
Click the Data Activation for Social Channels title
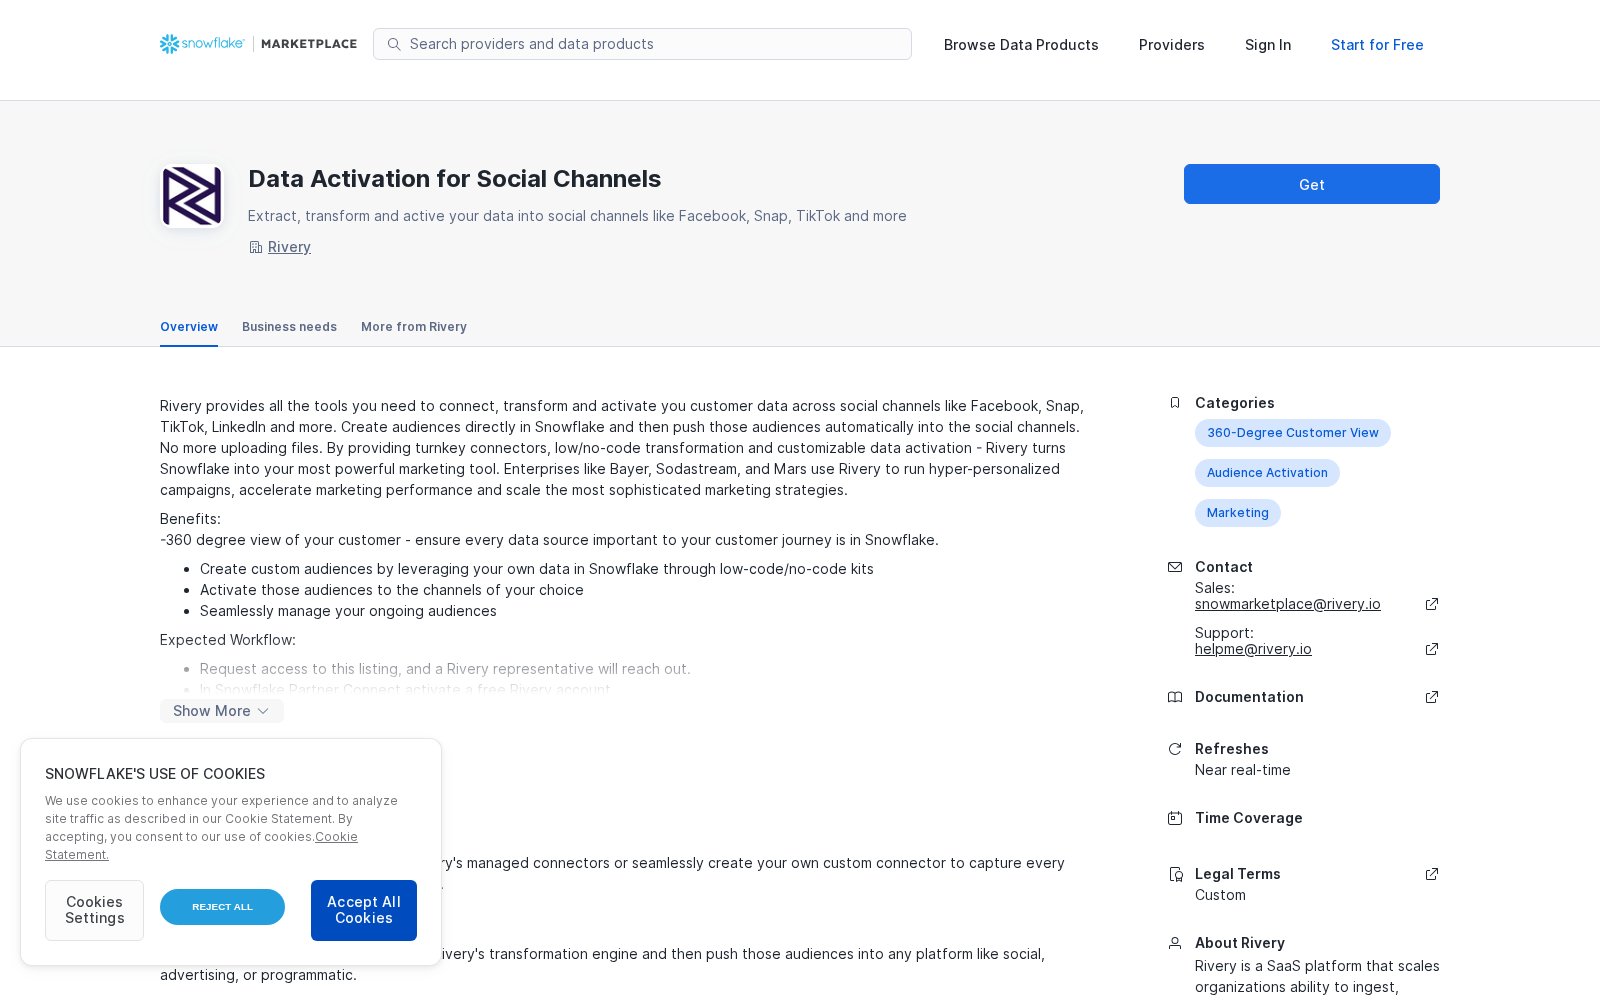point(455,179)
